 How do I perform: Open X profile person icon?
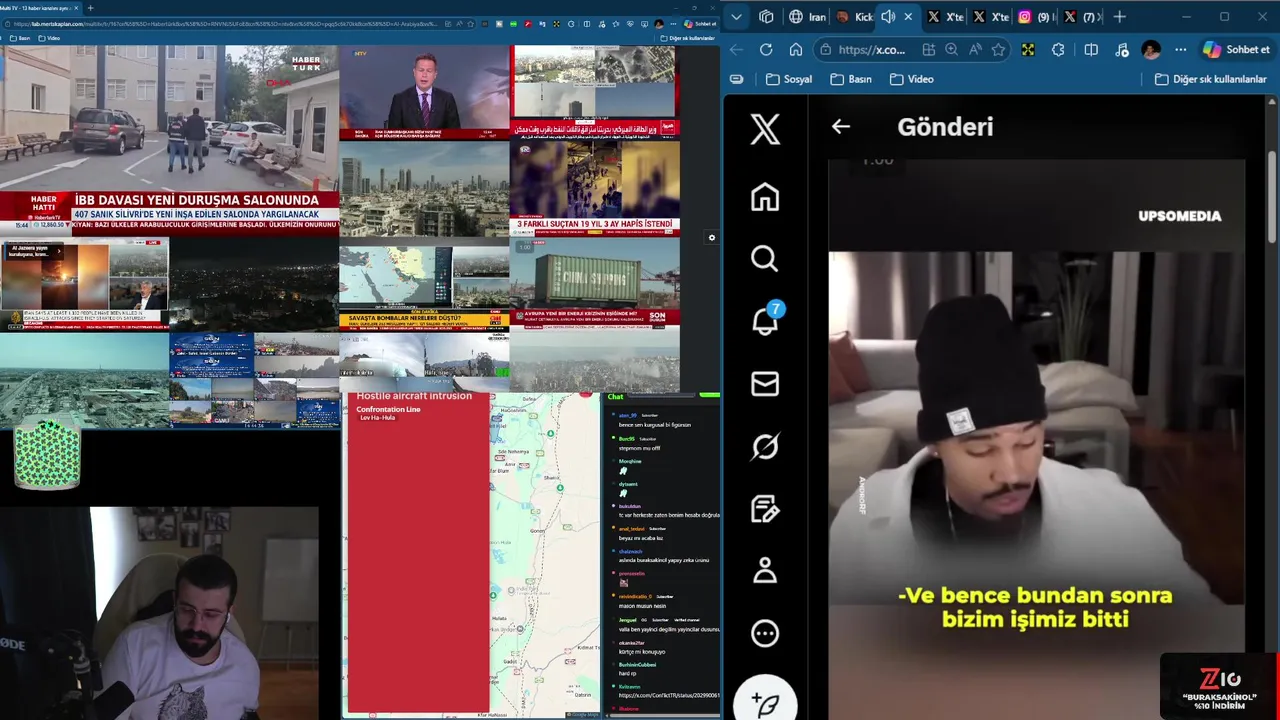click(x=765, y=571)
